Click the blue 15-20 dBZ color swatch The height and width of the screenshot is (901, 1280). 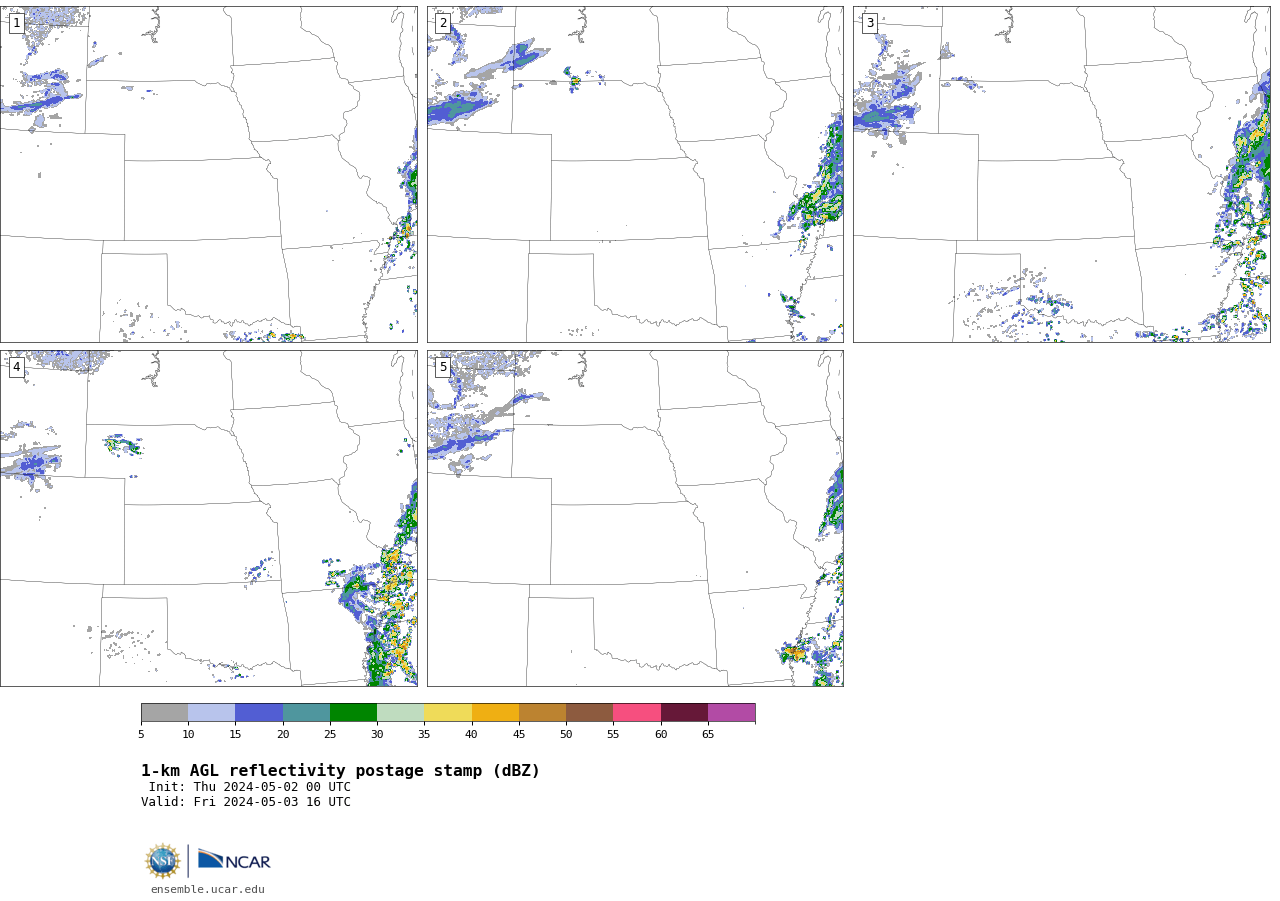tap(259, 713)
